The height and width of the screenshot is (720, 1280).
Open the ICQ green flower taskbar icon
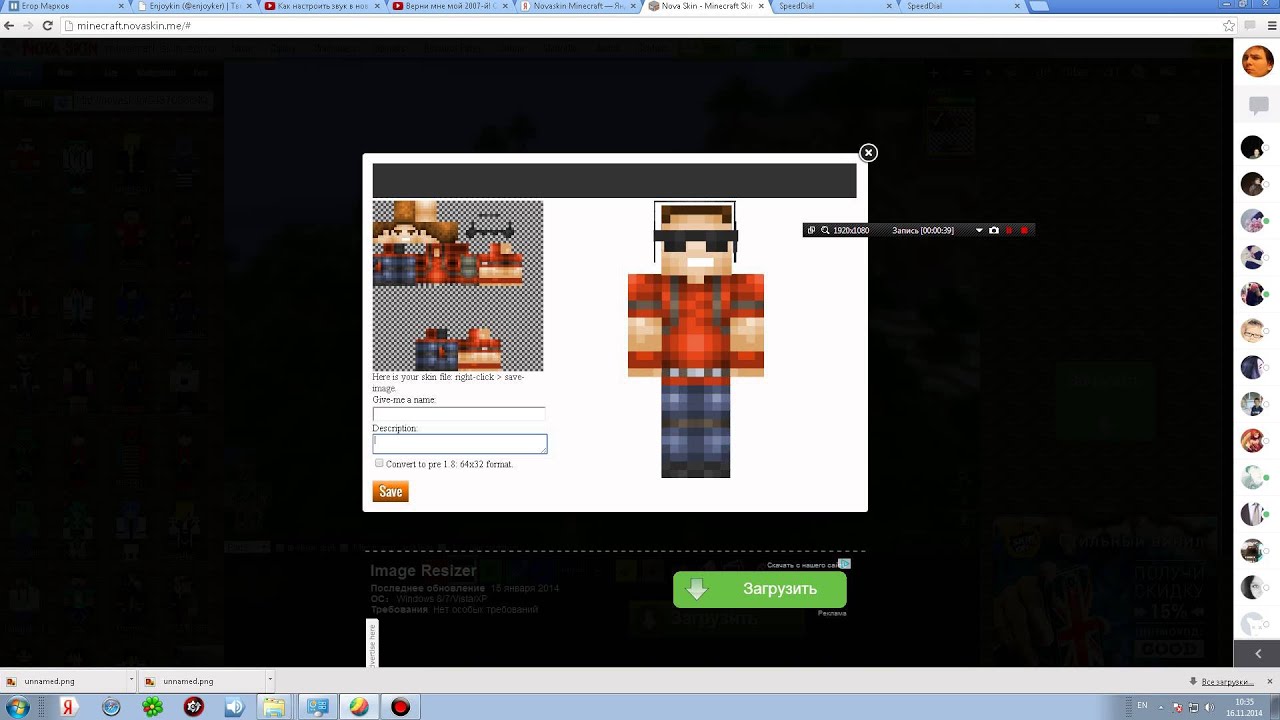[x=152, y=707]
